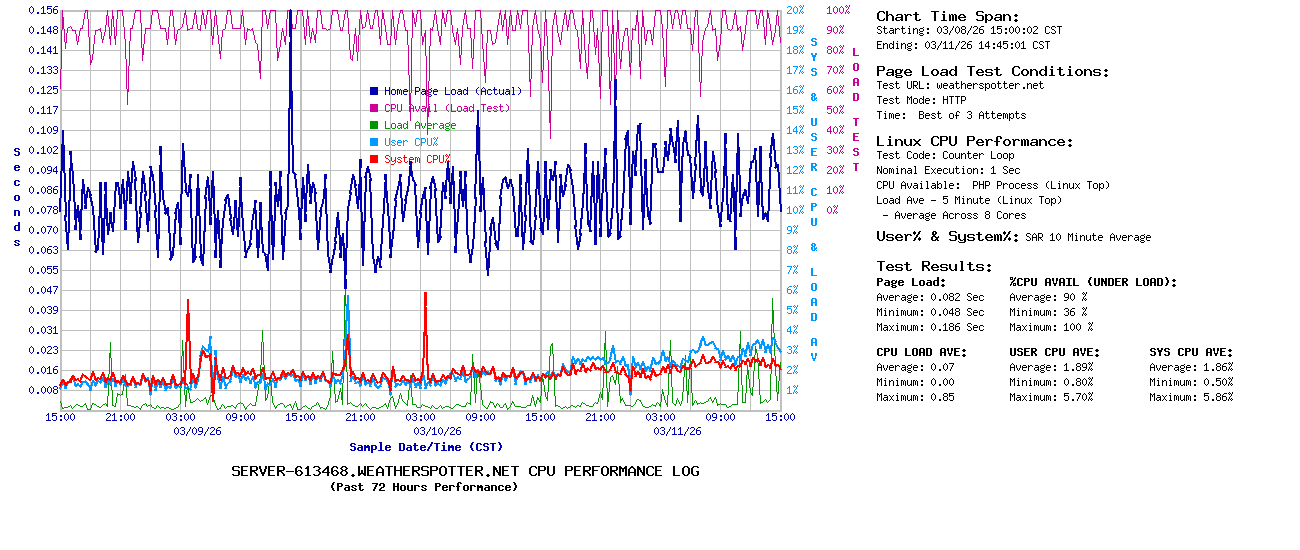Click the red System CPU% legend swatch
This screenshot has height=550, width=1300.
(x=374, y=159)
